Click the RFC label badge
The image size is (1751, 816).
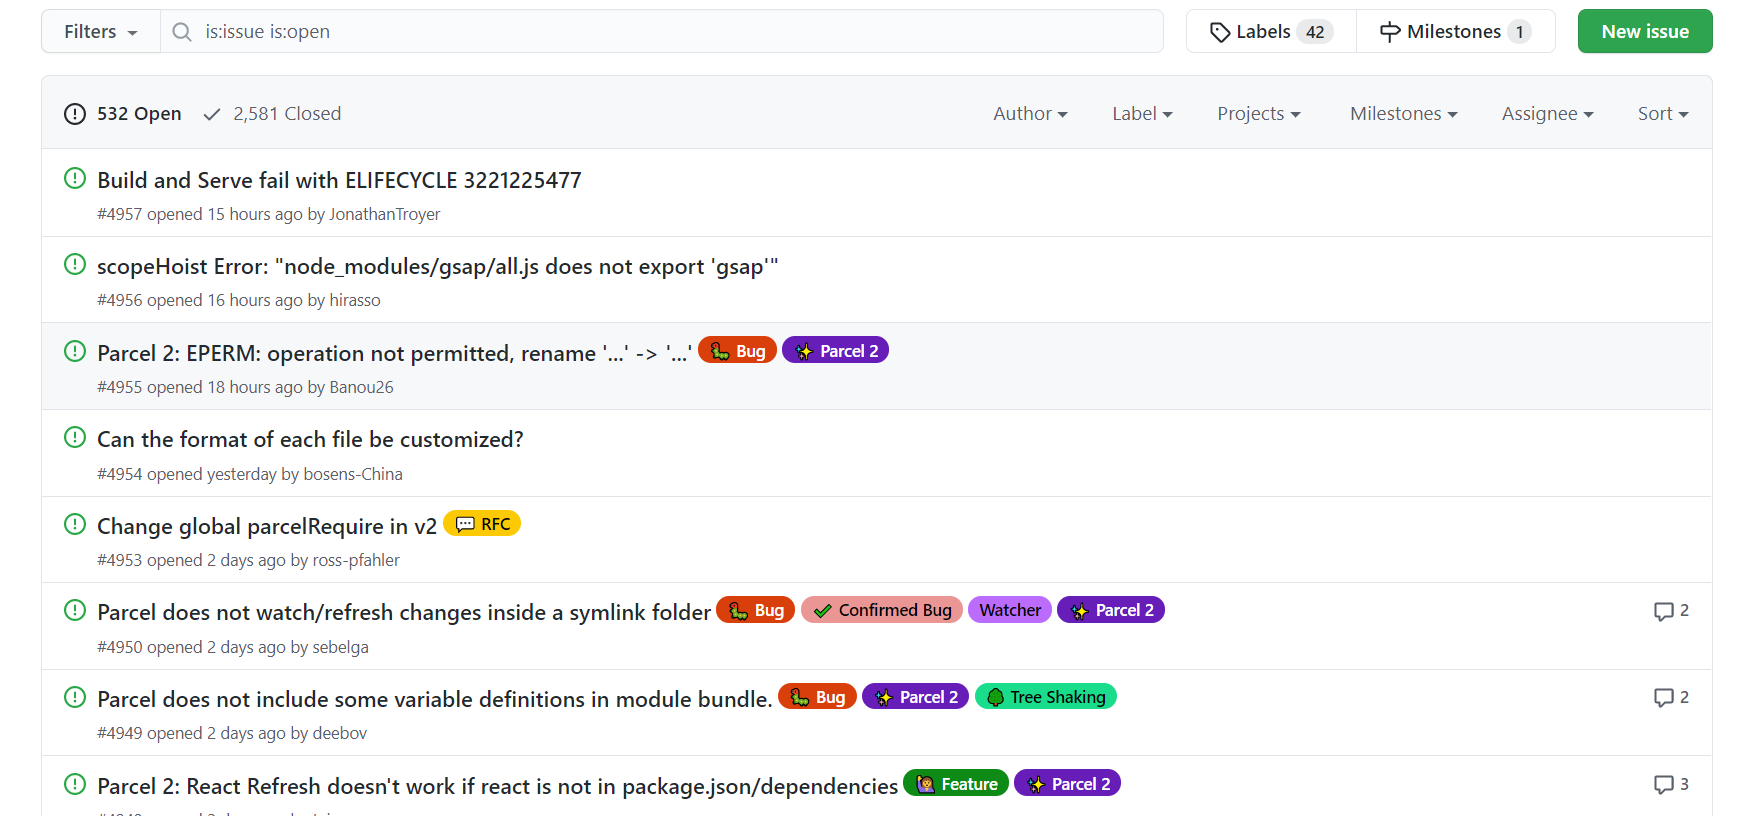482,524
